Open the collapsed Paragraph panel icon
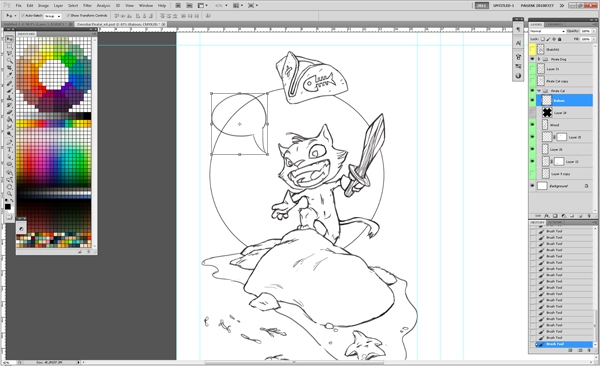Screen dimensions: 600x366 point(518,29)
